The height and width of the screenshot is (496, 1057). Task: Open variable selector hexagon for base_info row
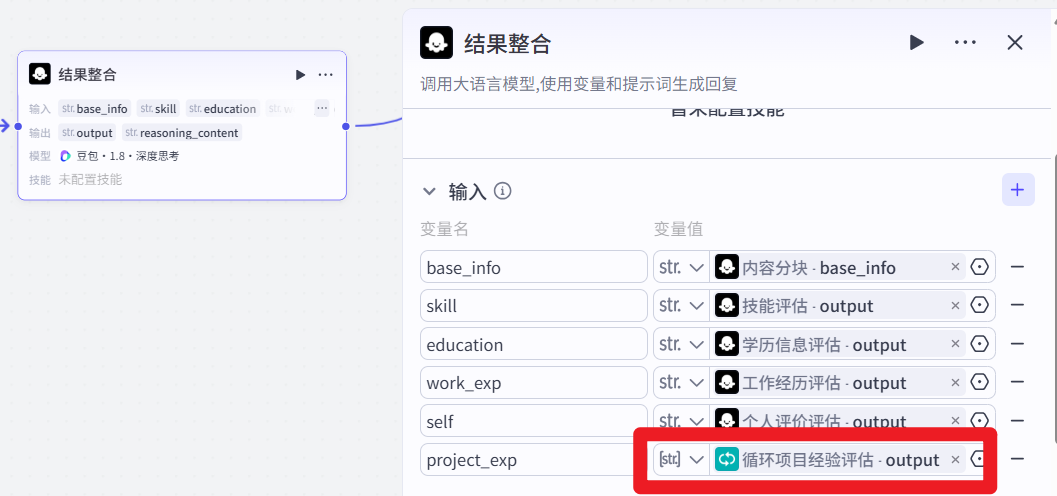click(979, 268)
